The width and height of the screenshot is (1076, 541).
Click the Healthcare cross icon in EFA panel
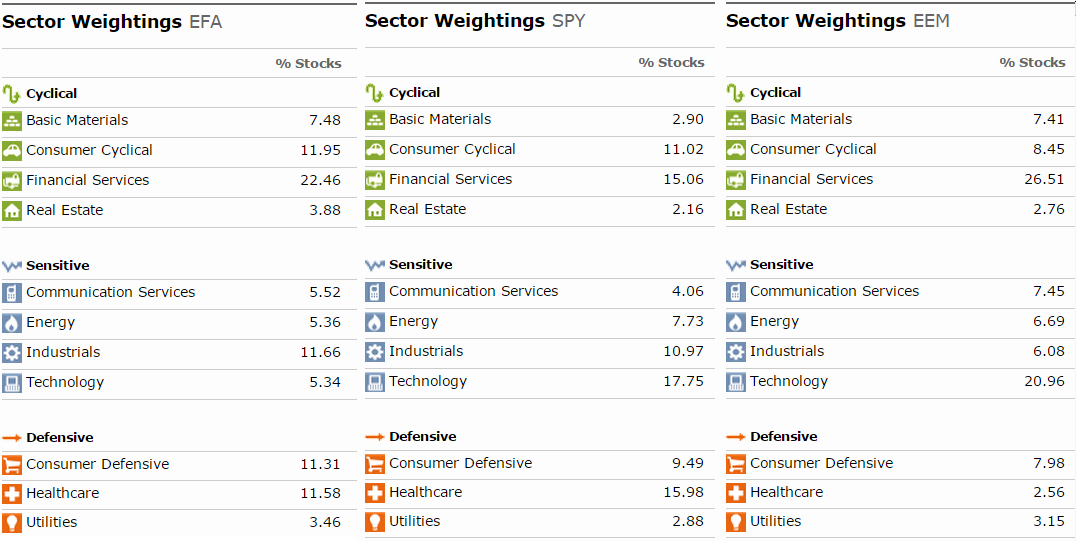click(12, 494)
